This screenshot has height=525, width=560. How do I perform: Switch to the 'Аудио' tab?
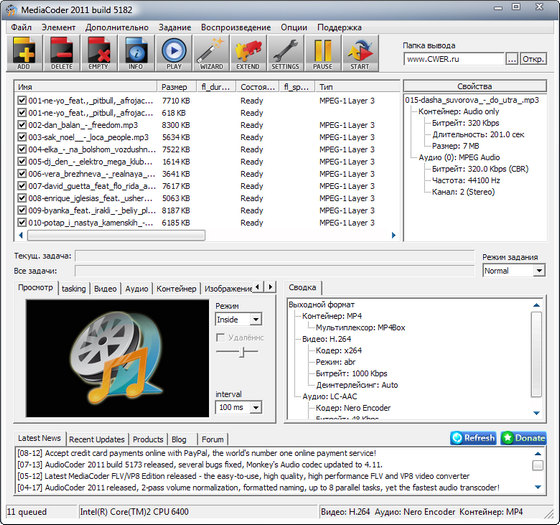coord(136,289)
